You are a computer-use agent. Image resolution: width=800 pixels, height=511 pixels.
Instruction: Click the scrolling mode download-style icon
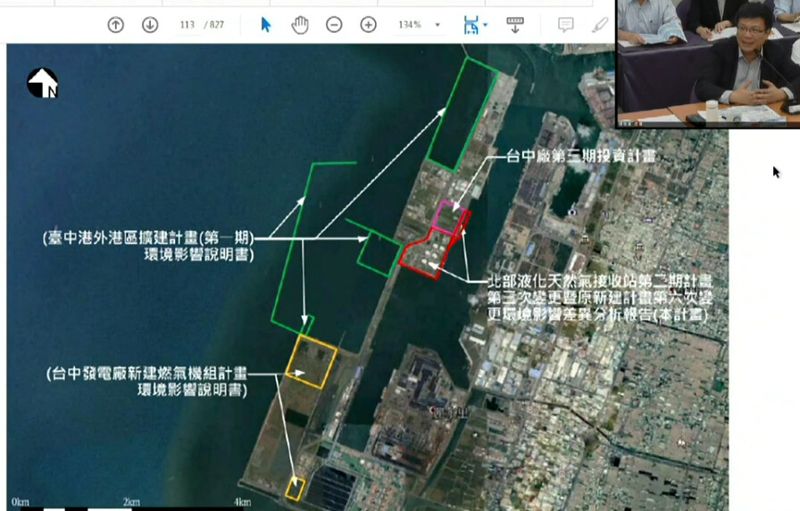tap(515, 24)
